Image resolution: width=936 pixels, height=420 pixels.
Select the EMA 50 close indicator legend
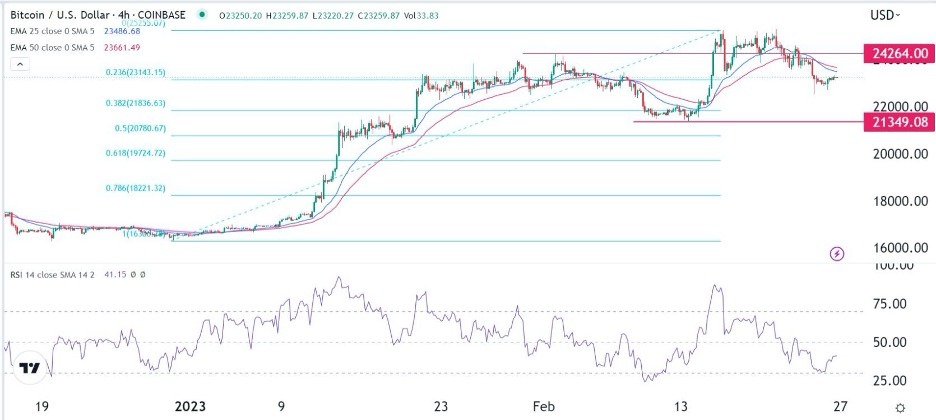coord(54,47)
